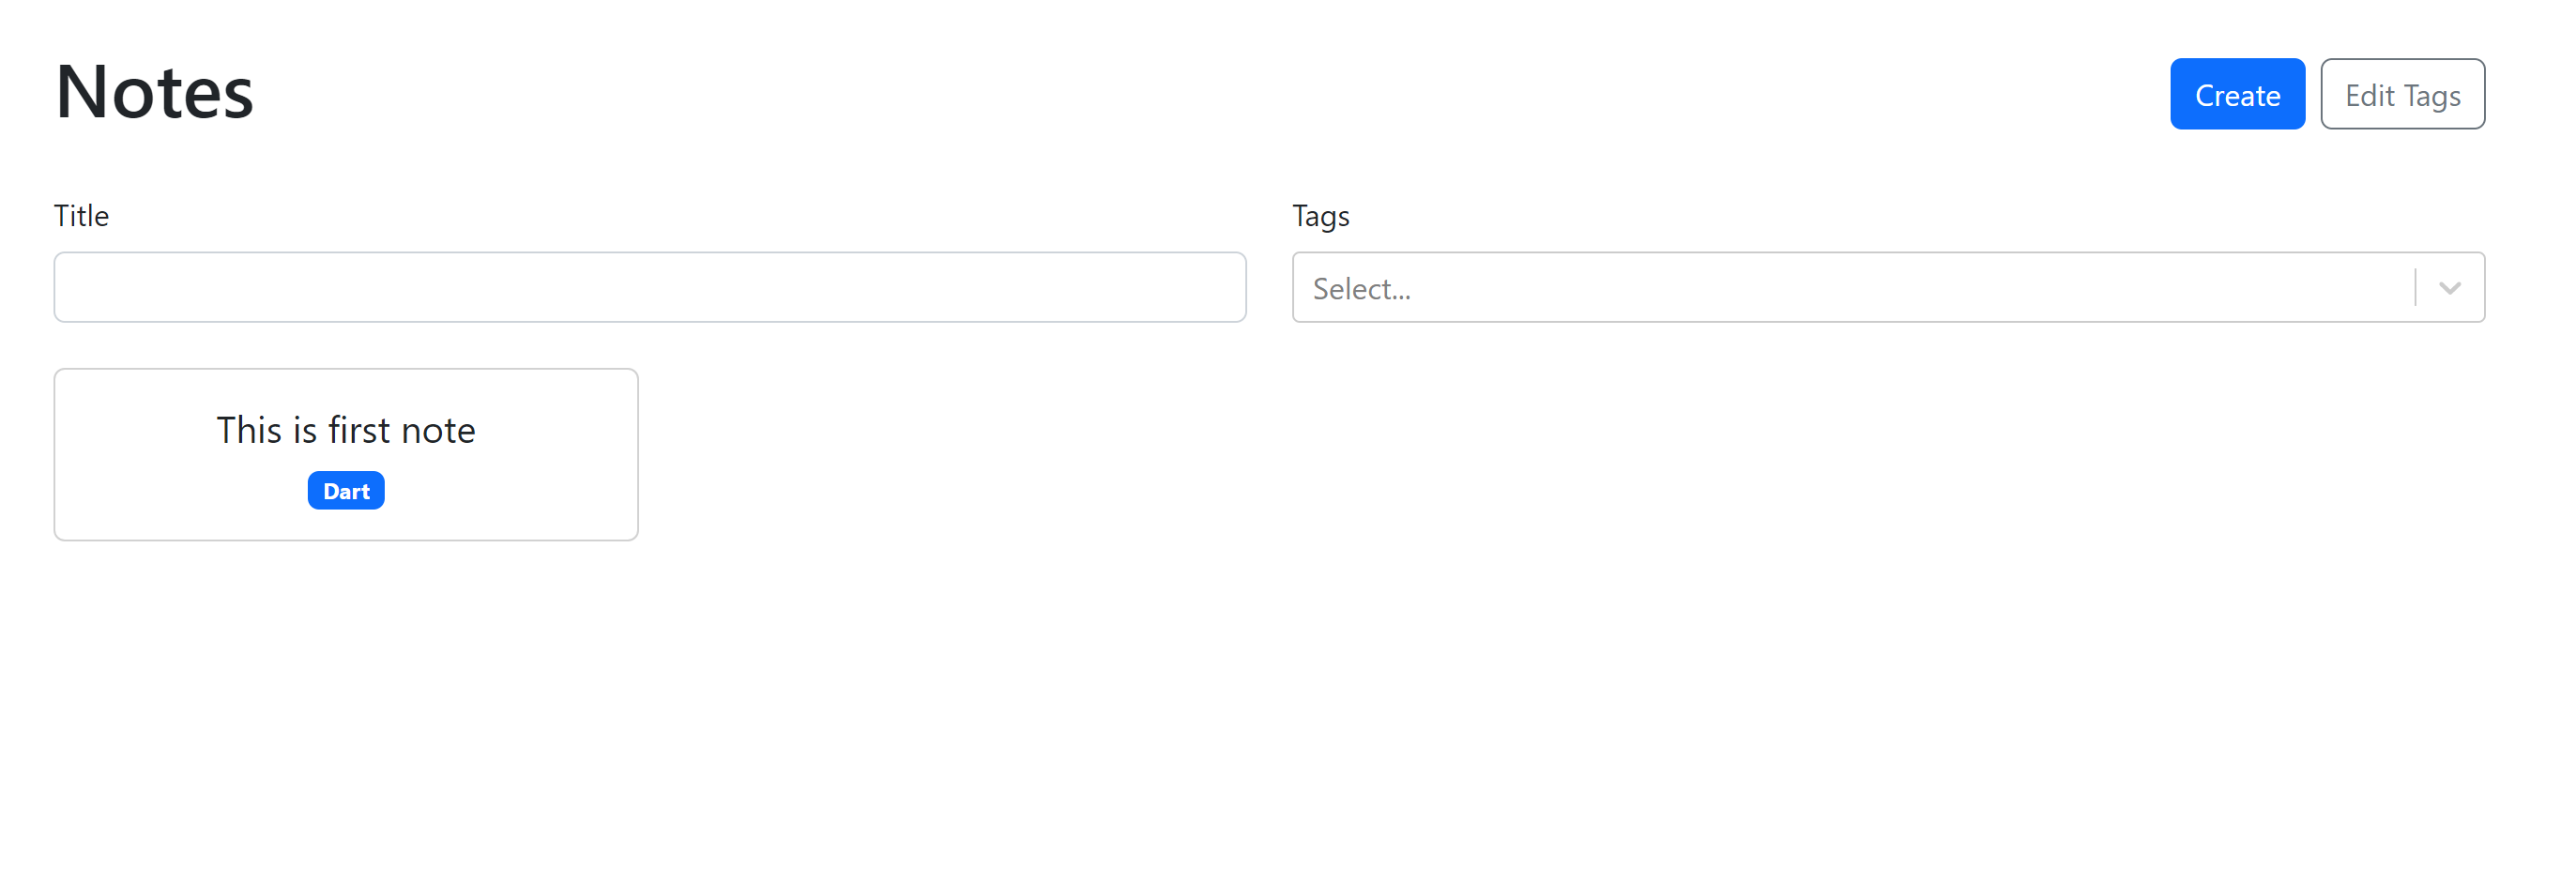Click the Select... placeholder text
Image resolution: width=2576 pixels, height=883 pixels.
[x=1361, y=289]
